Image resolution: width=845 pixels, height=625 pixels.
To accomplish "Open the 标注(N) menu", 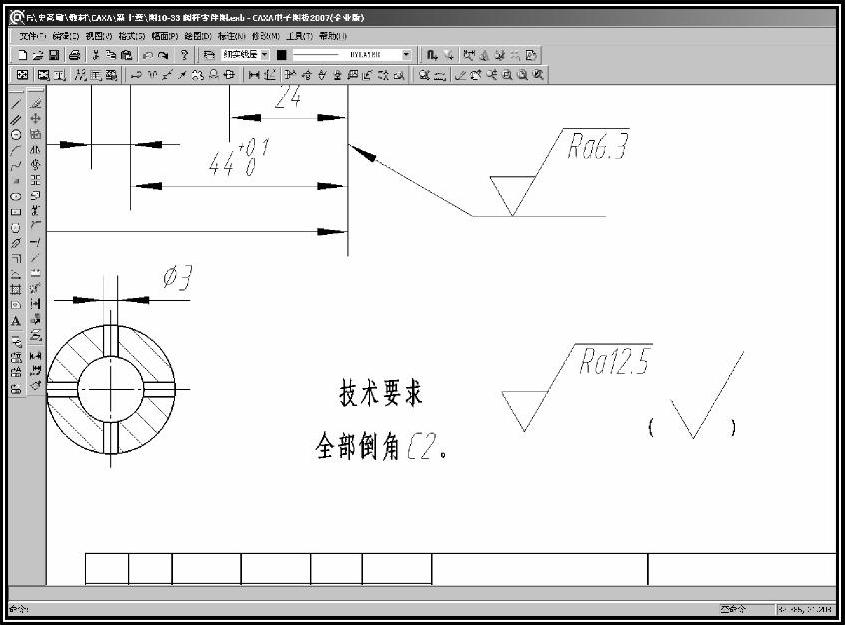I will (231, 36).
